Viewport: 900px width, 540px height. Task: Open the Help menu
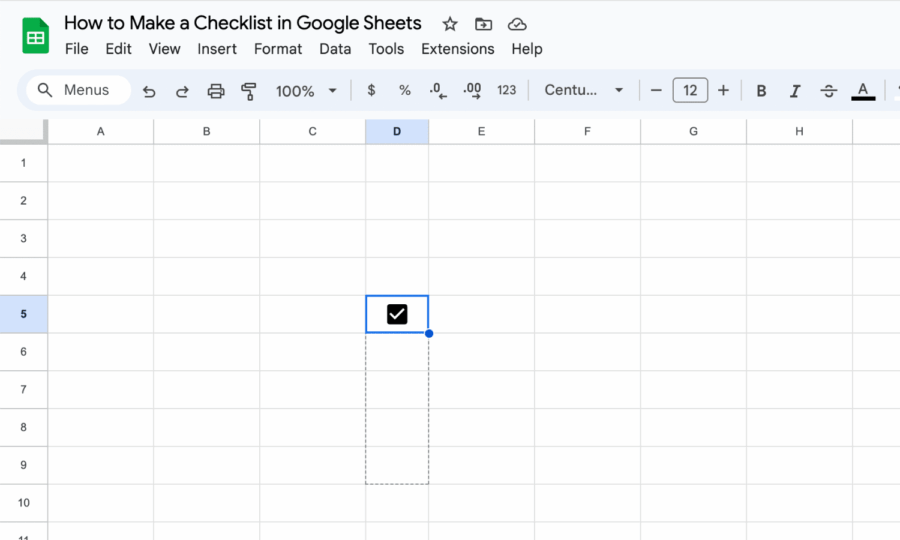point(527,49)
